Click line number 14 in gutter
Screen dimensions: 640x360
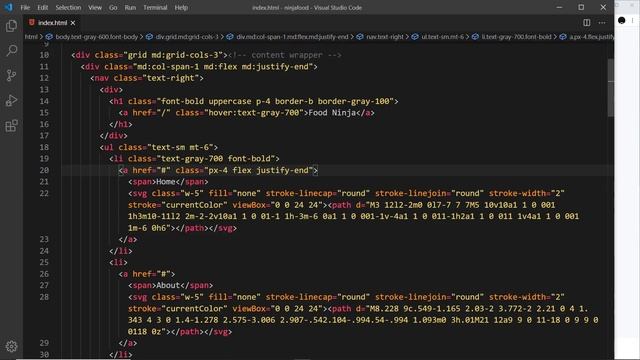click(x=44, y=101)
